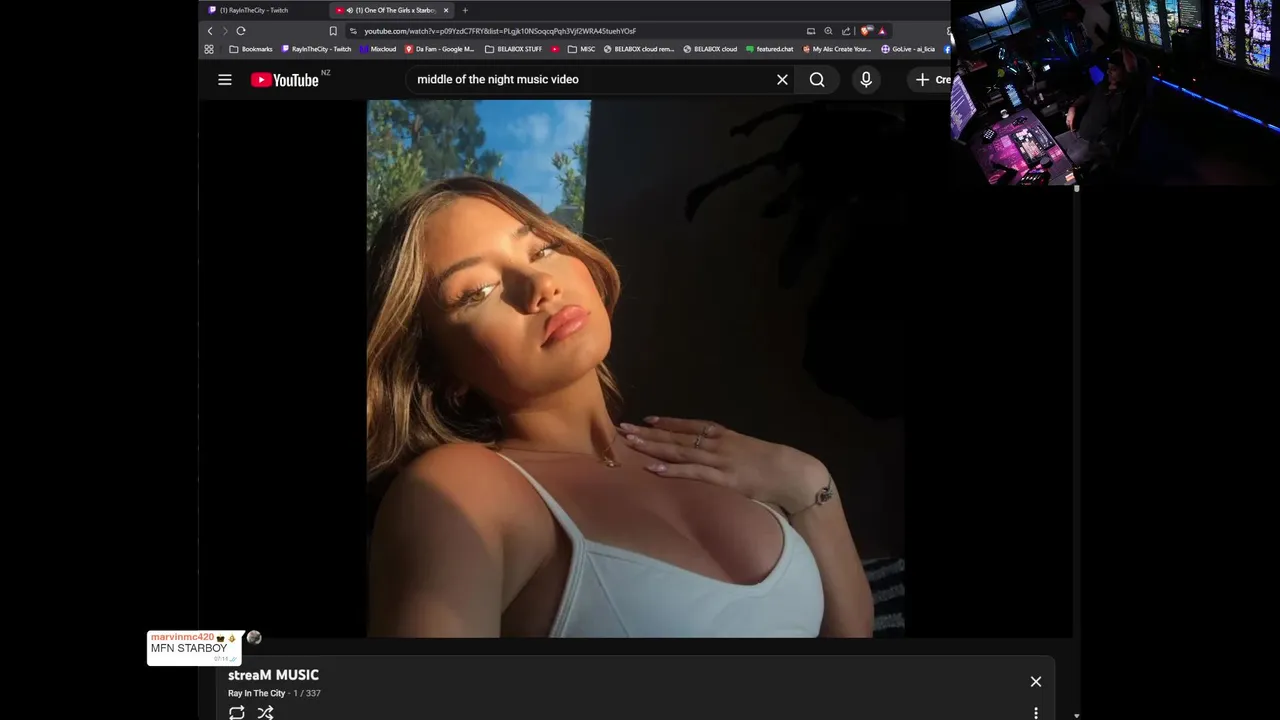Viewport: 1280px width, 720px height.
Task: Run the search with the magnifier button
Action: 817,80
